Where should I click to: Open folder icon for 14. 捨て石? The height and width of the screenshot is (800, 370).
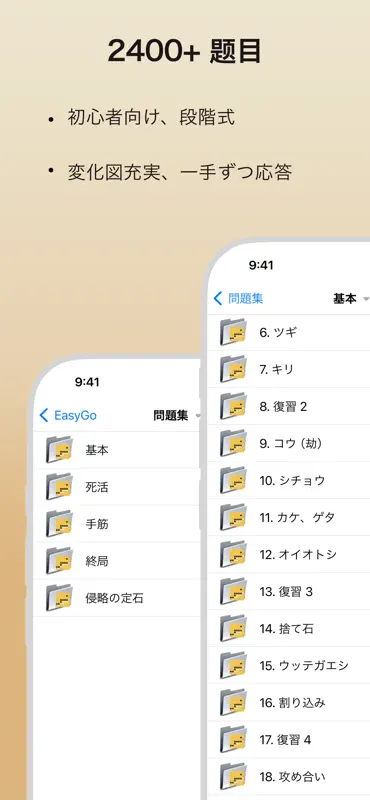233,628
